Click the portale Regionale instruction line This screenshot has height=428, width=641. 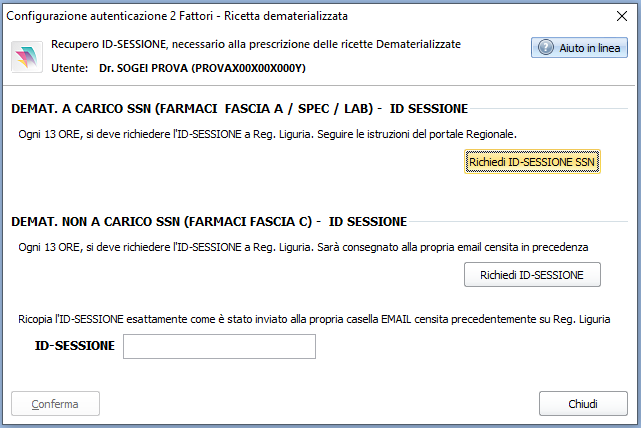[x=272, y=133]
